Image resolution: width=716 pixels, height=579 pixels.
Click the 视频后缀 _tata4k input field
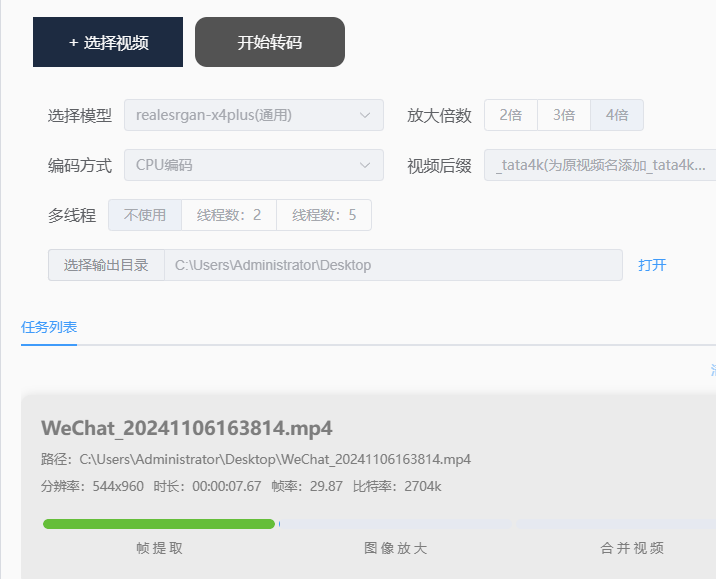(602, 165)
